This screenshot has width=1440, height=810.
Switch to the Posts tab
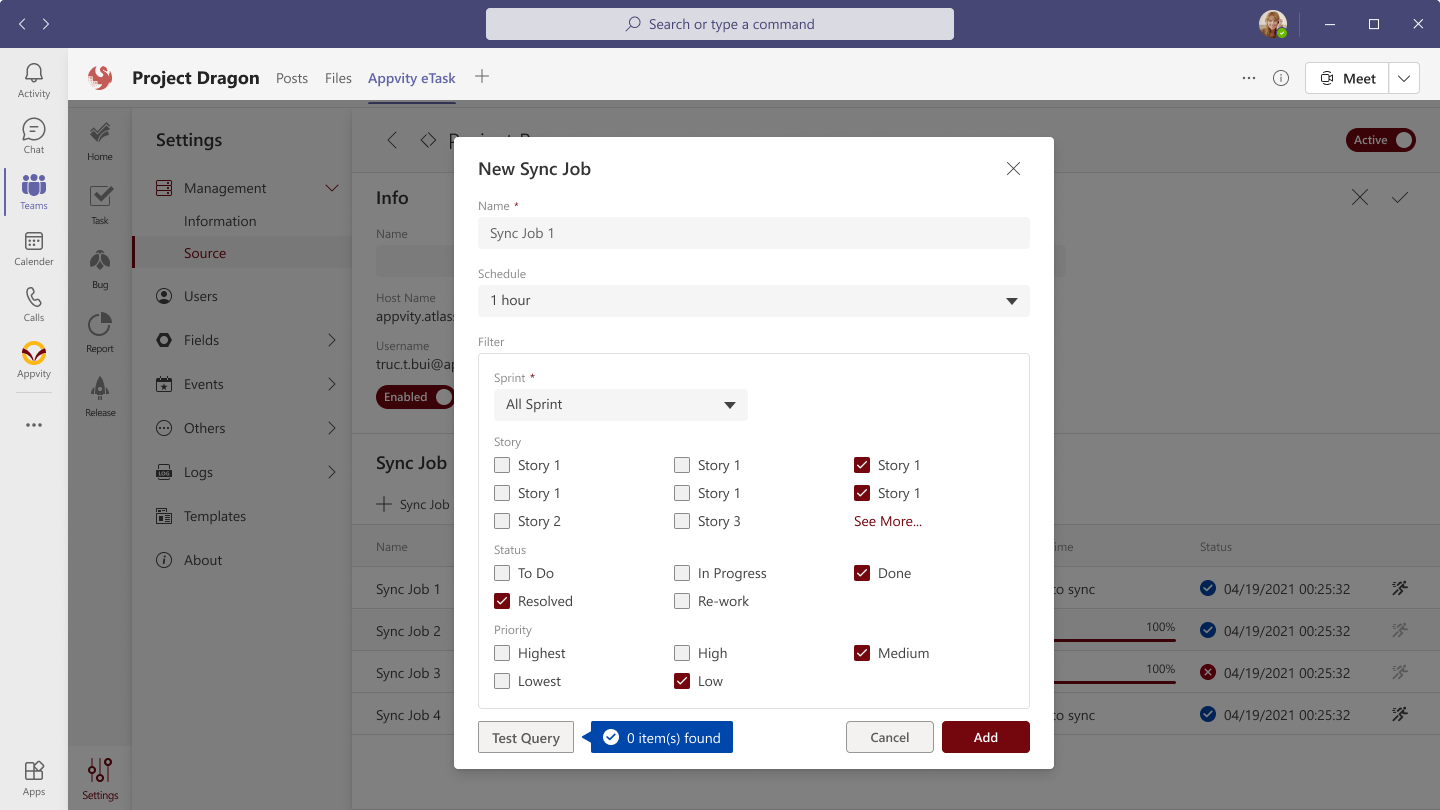coord(292,78)
